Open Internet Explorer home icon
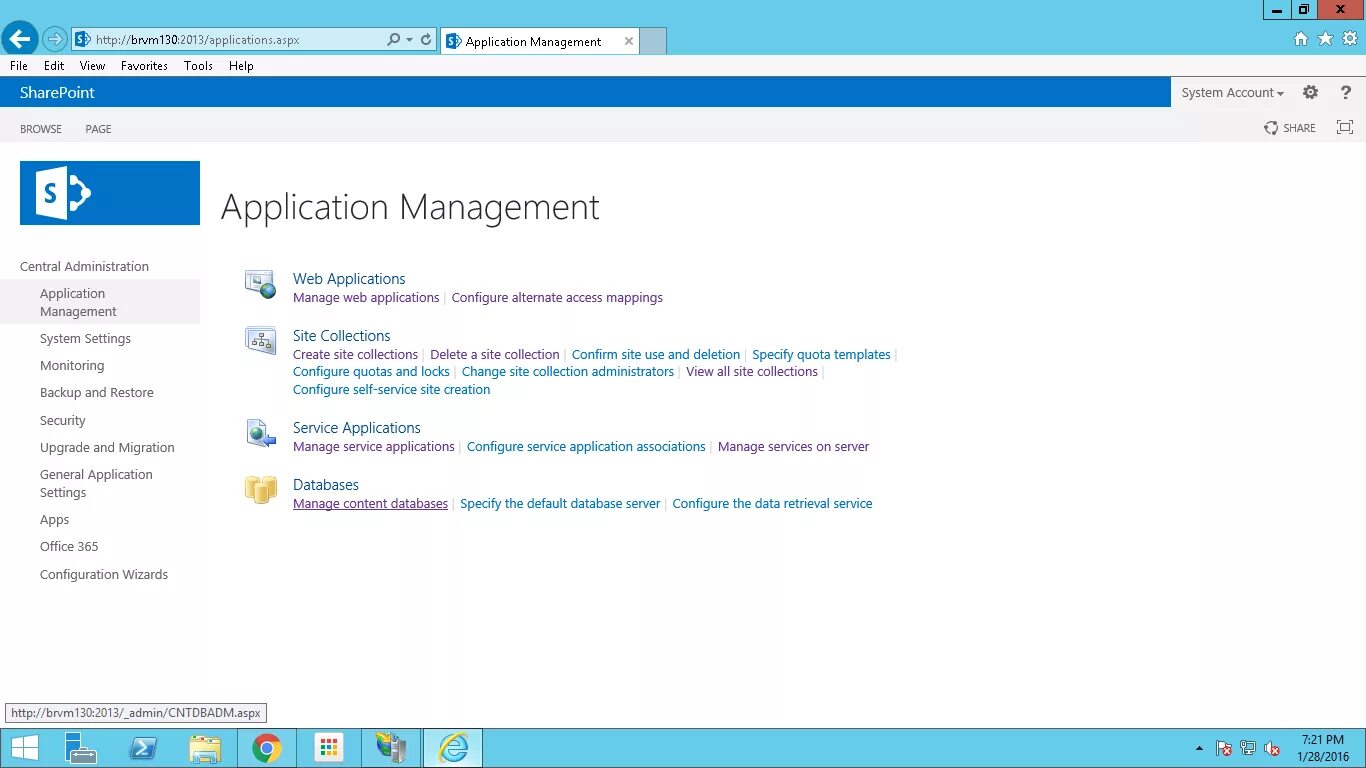The width and height of the screenshot is (1366, 768). pos(1301,39)
